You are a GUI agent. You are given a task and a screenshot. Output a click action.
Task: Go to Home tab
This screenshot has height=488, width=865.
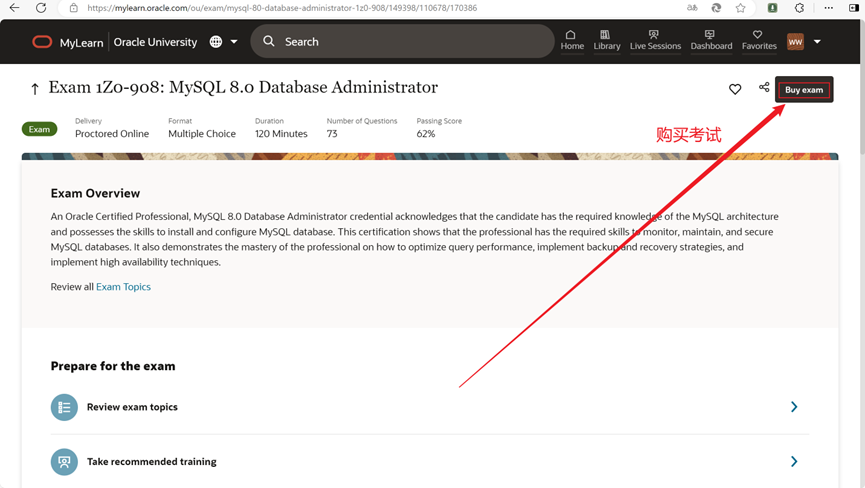(x=572, y=40)
